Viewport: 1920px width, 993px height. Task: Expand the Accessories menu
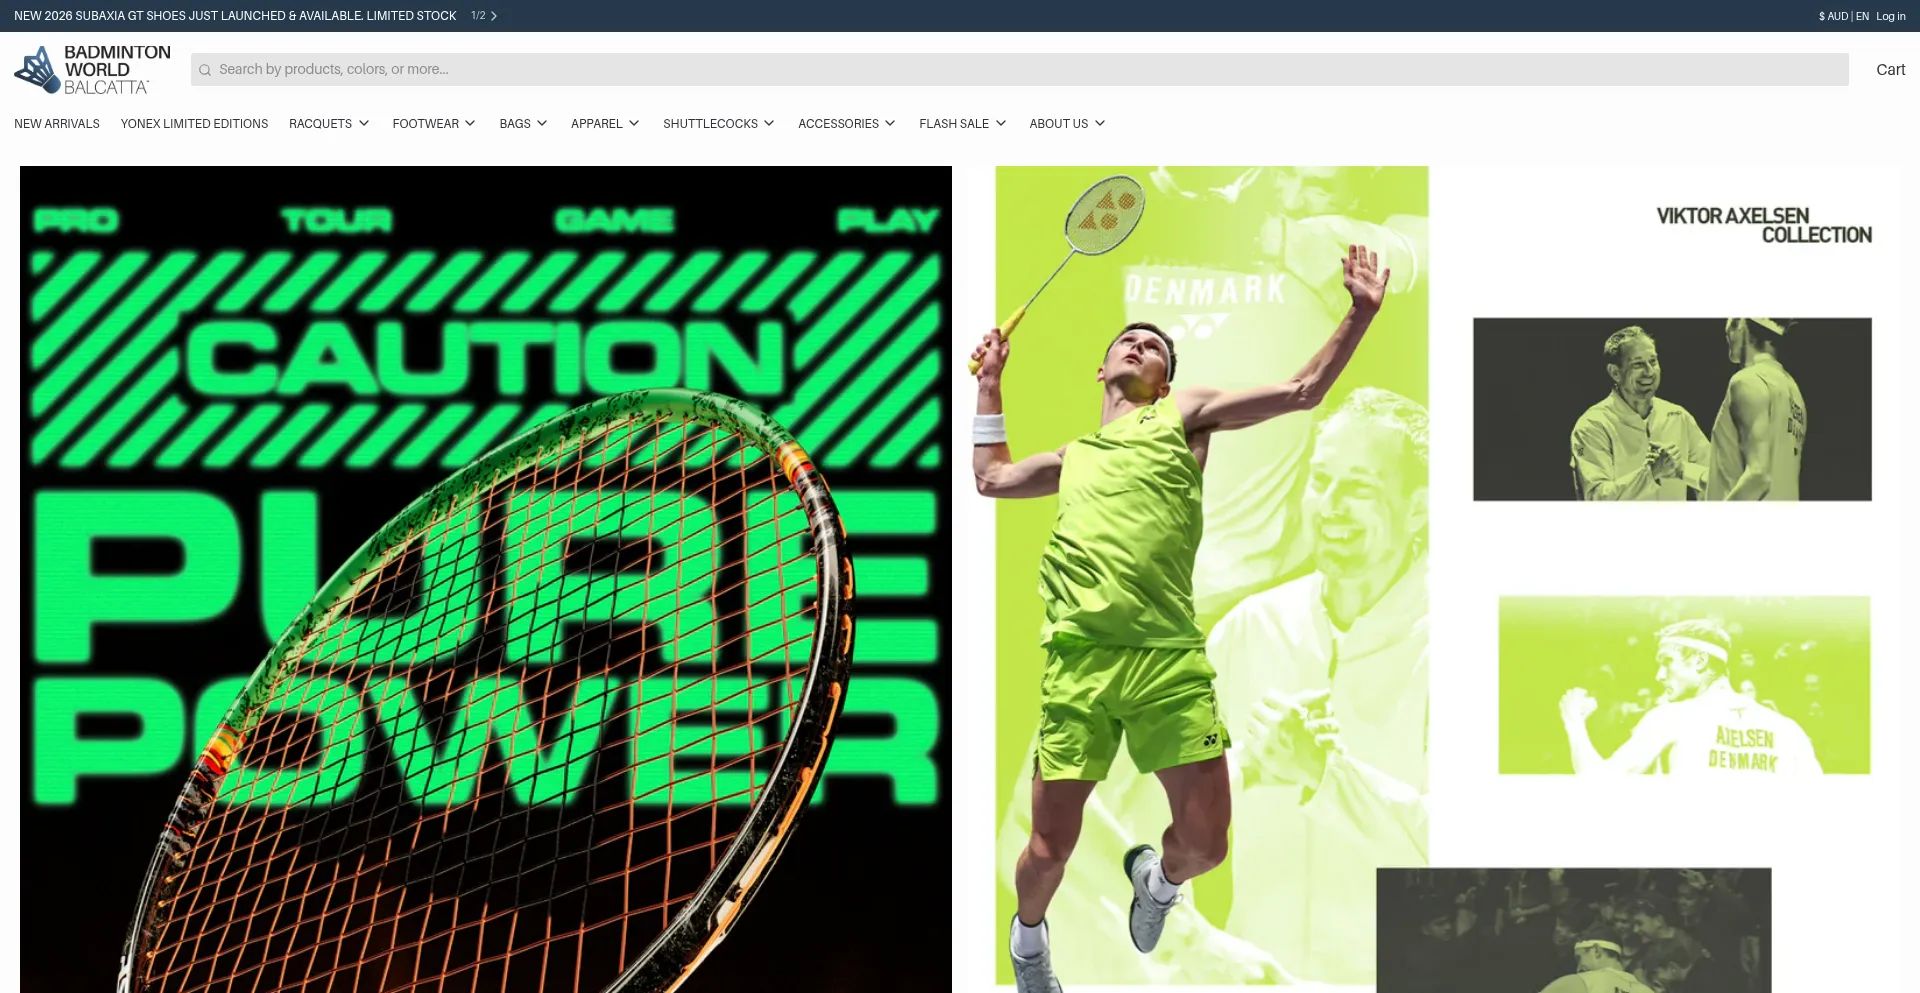[x=846, y=124]
